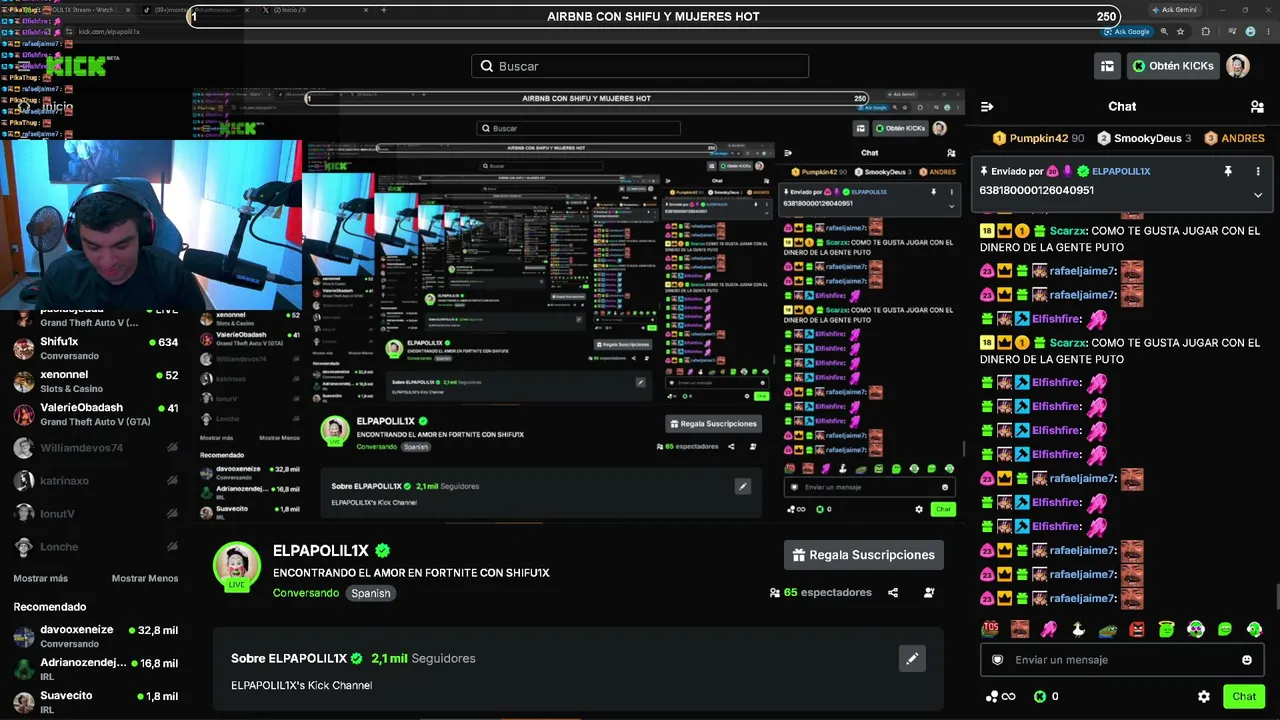
Task: Bookmark this page with star icon
Action: (1180, 31)
